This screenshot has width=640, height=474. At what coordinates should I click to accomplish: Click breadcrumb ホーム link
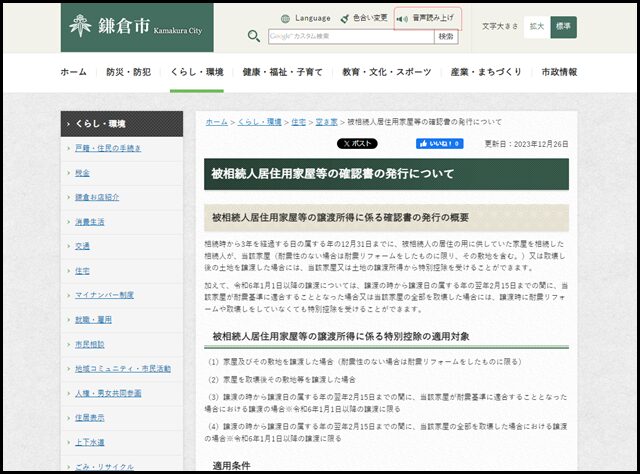(217, 122)
